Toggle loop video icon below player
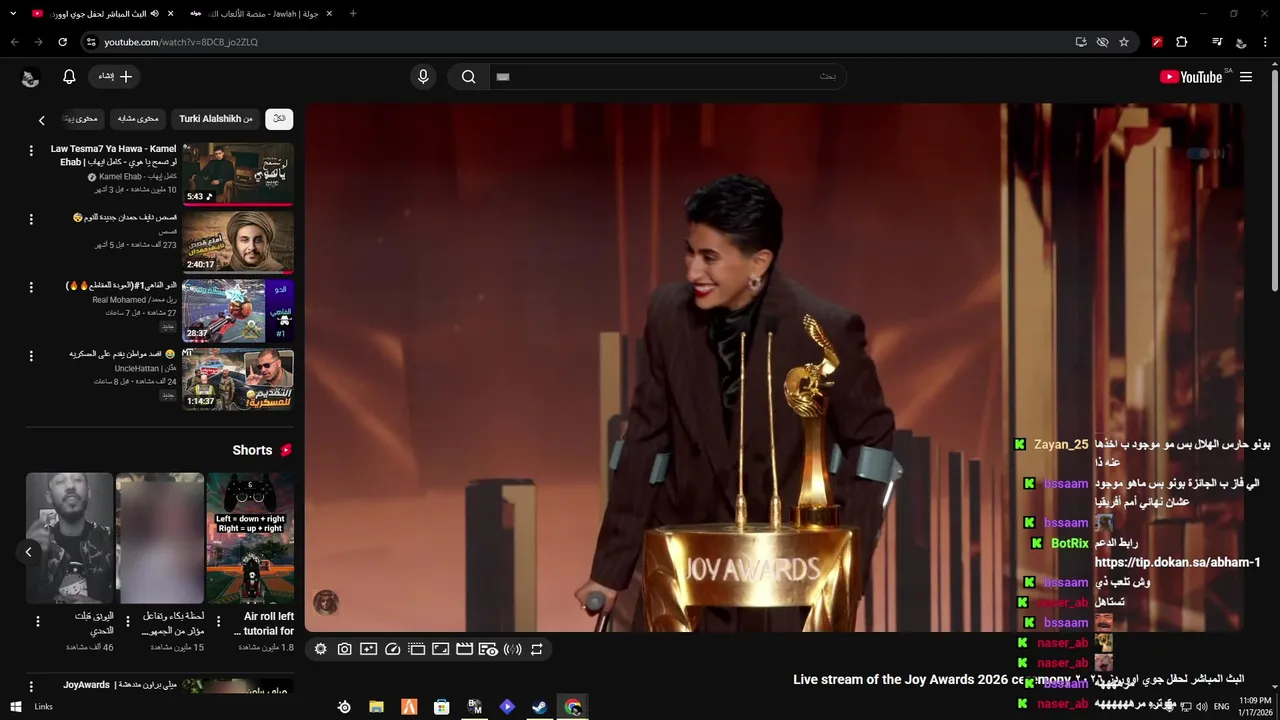The height and width of the screenshot is (720, 1280). click(537, 649)
